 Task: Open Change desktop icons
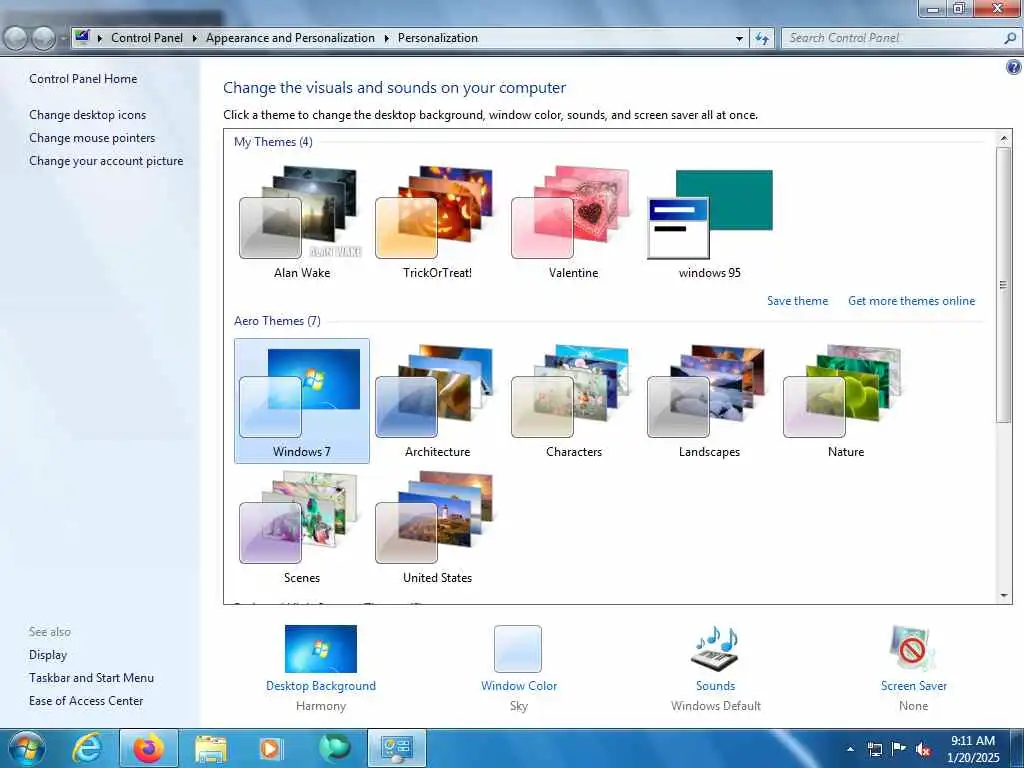click(x=88, y=115)
